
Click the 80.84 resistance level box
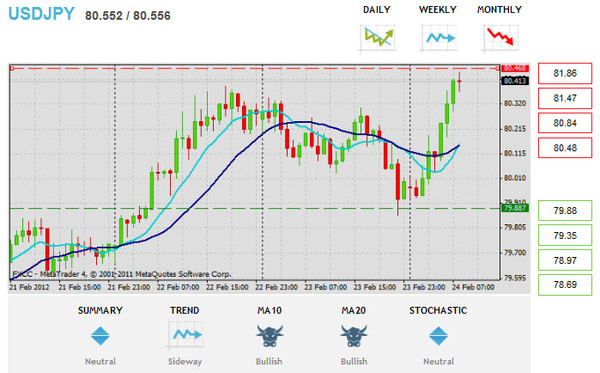pyautogui.click(x=565, y=123)
